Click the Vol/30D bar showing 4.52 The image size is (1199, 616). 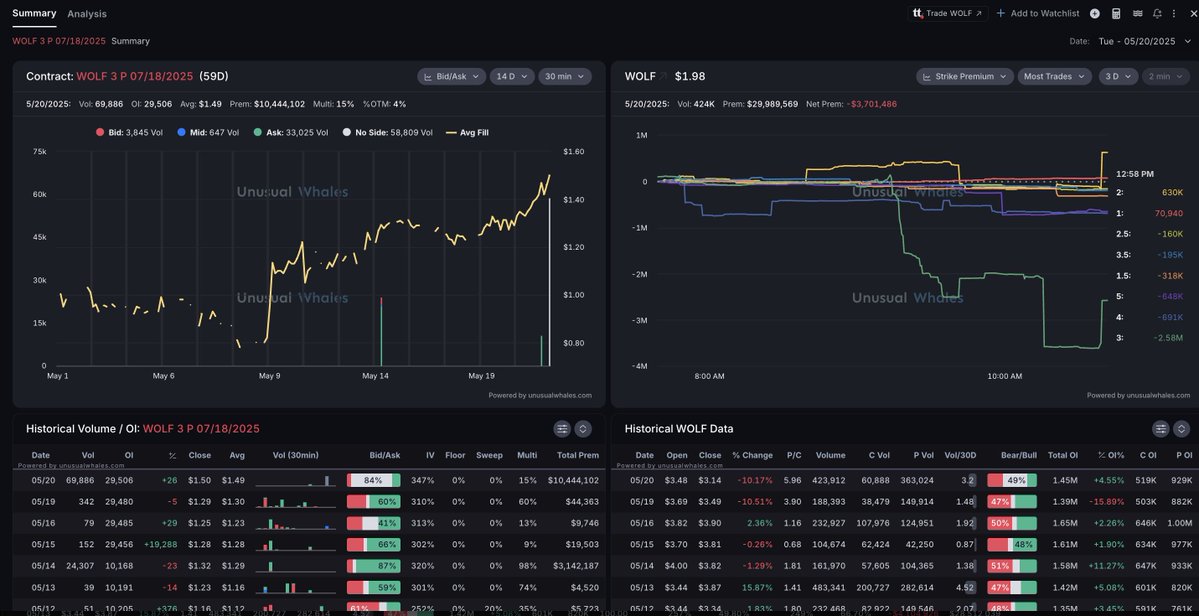pyautogui.click(x=967, y=587)
